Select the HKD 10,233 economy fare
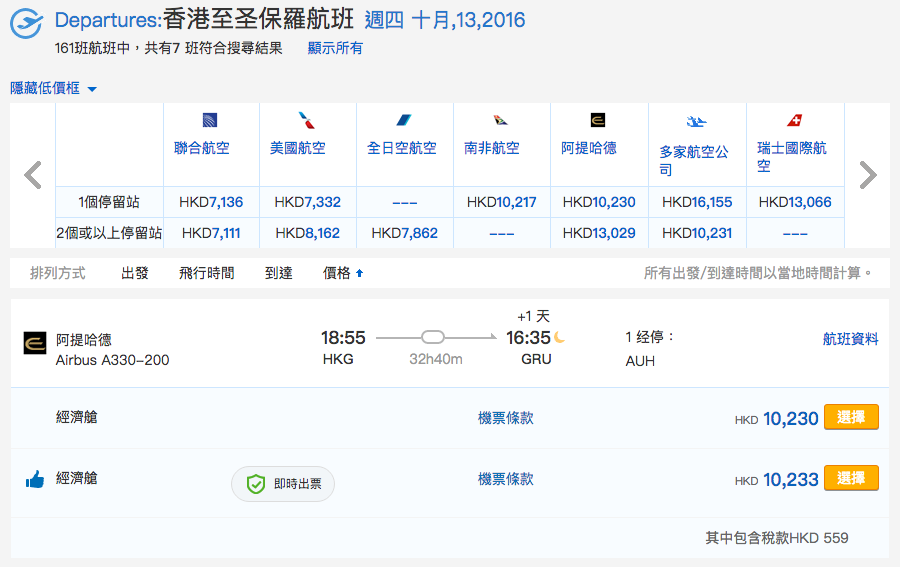Image resolution: width=900 pixels, height=567 pixels. point(851,478)
